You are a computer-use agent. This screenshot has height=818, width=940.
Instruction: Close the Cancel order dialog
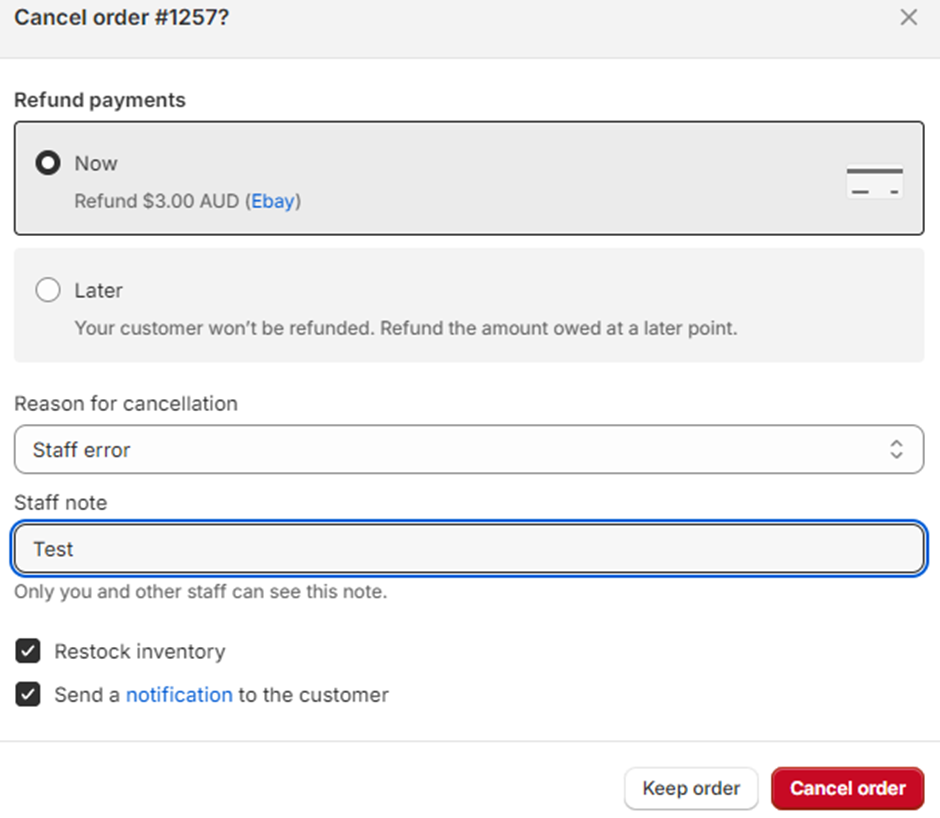tap(909, 17)
